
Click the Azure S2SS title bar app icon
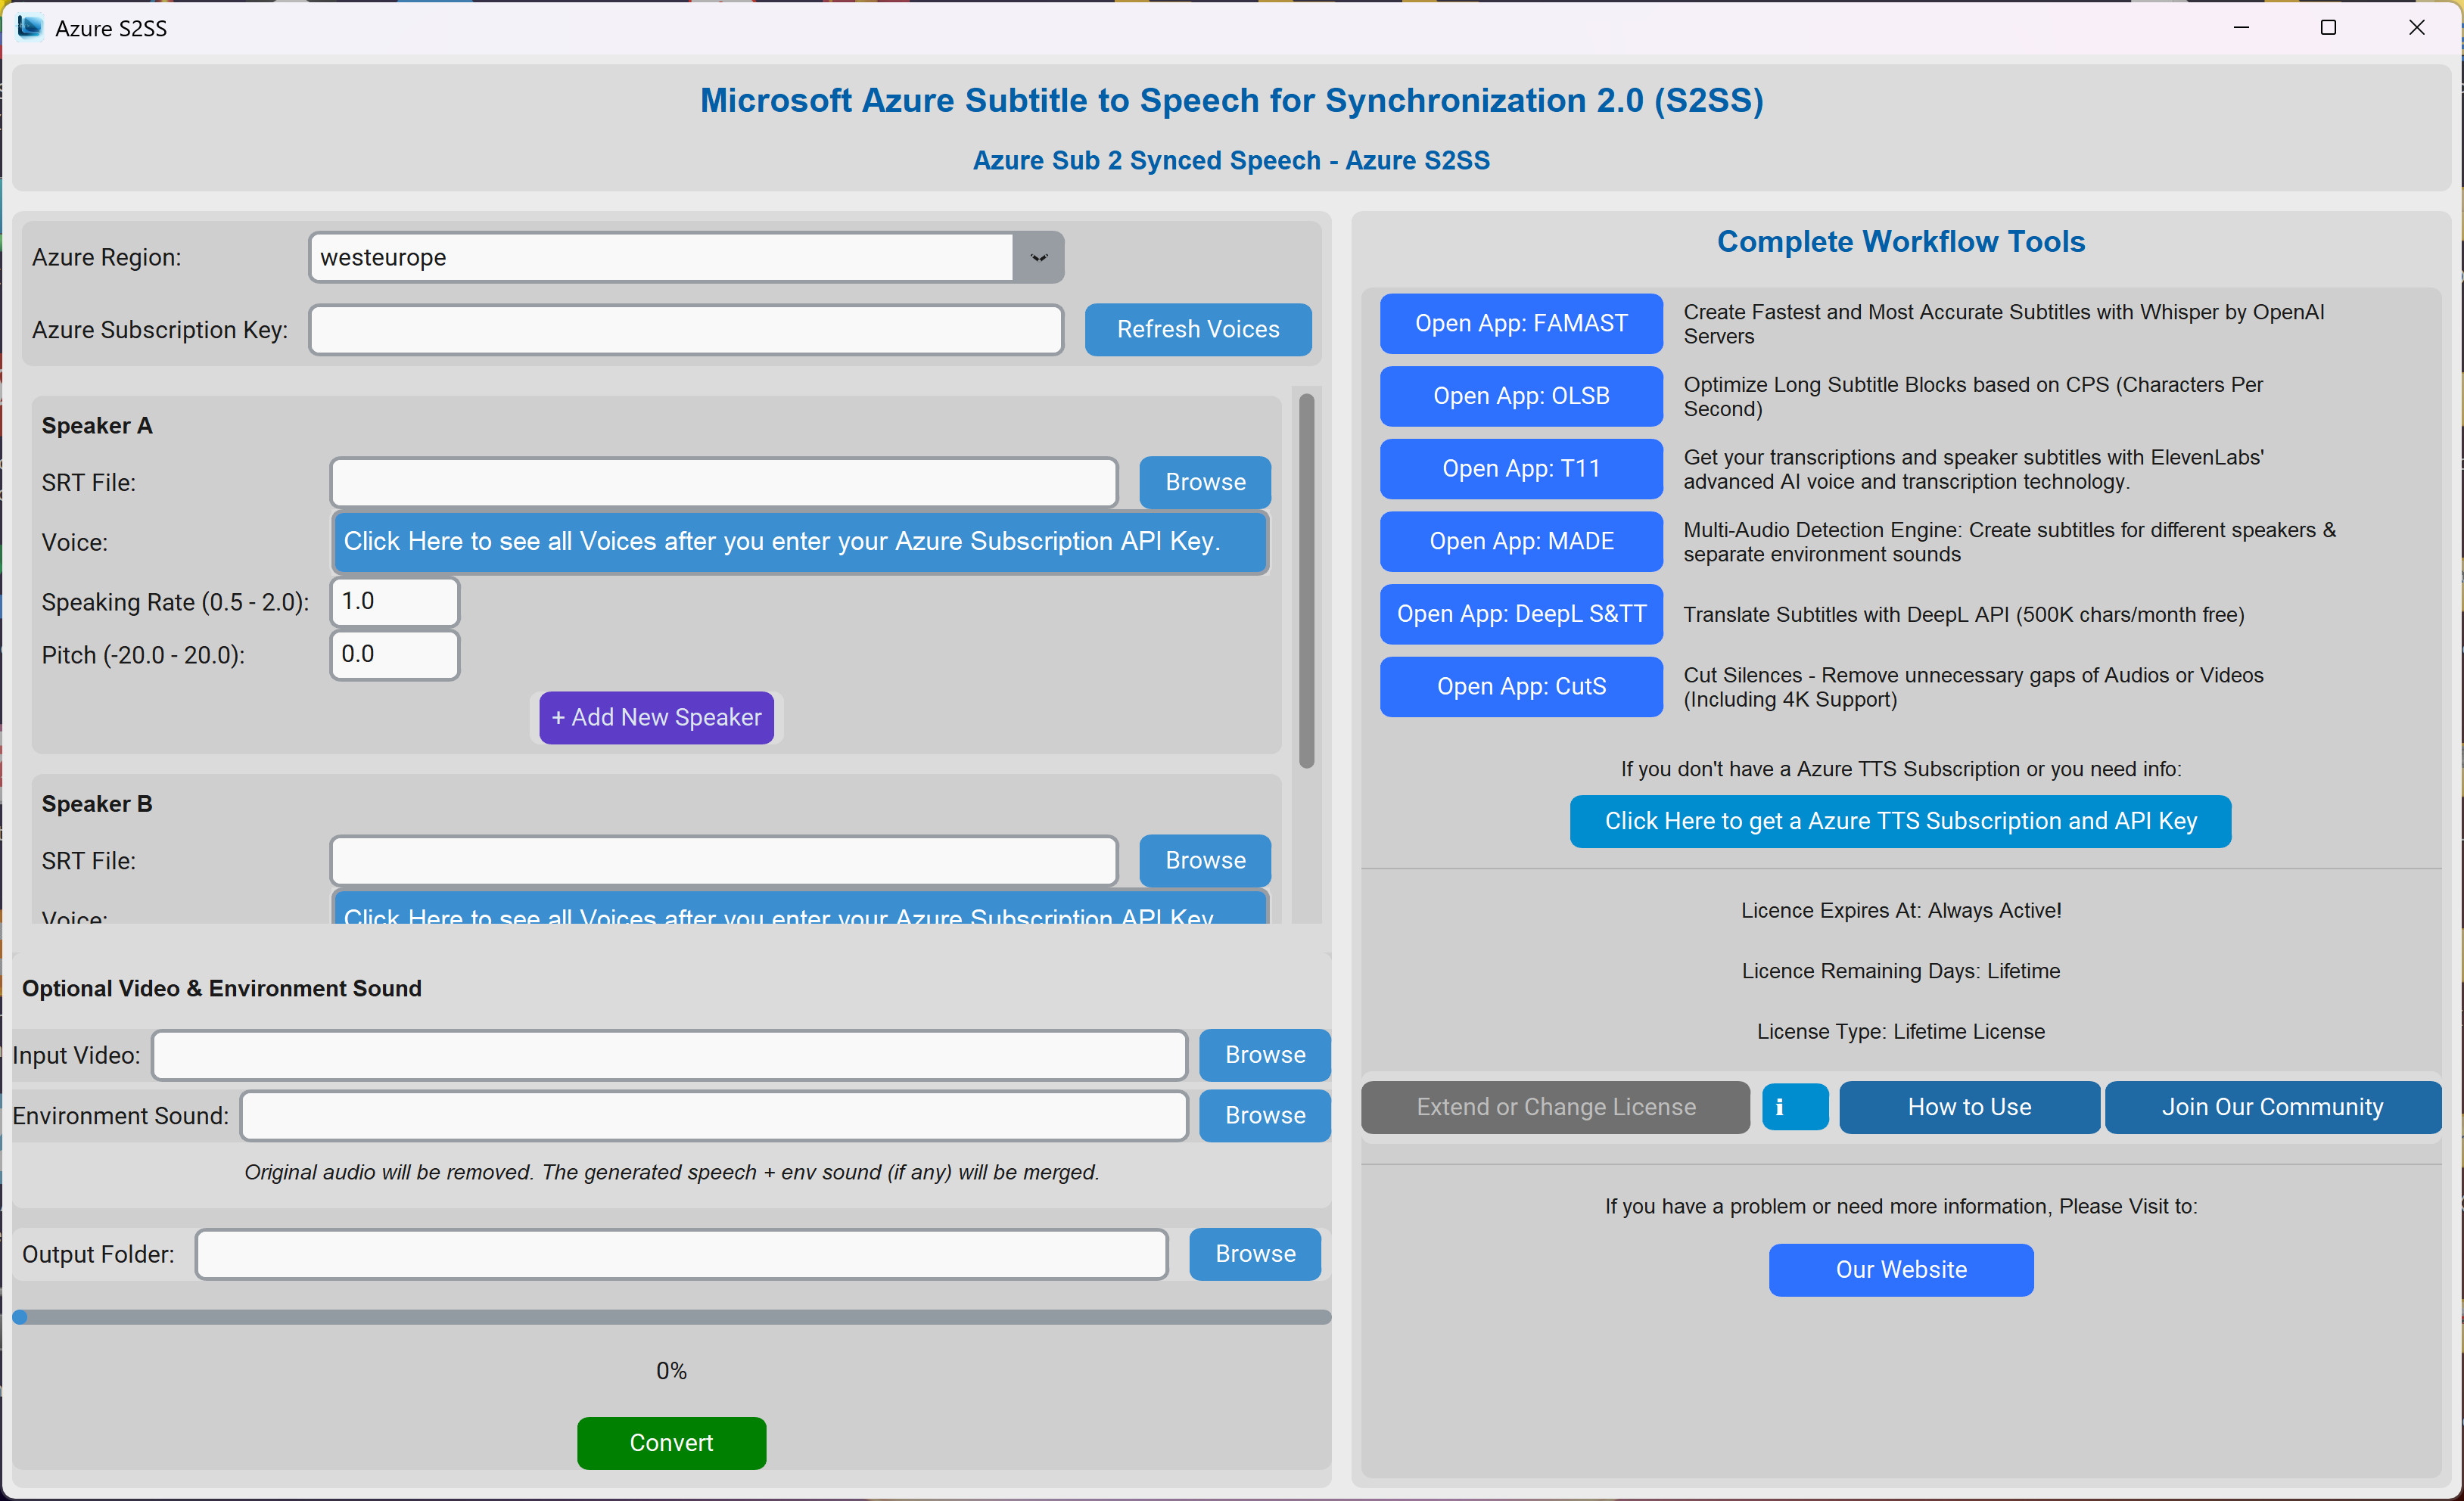coord(30,27)
